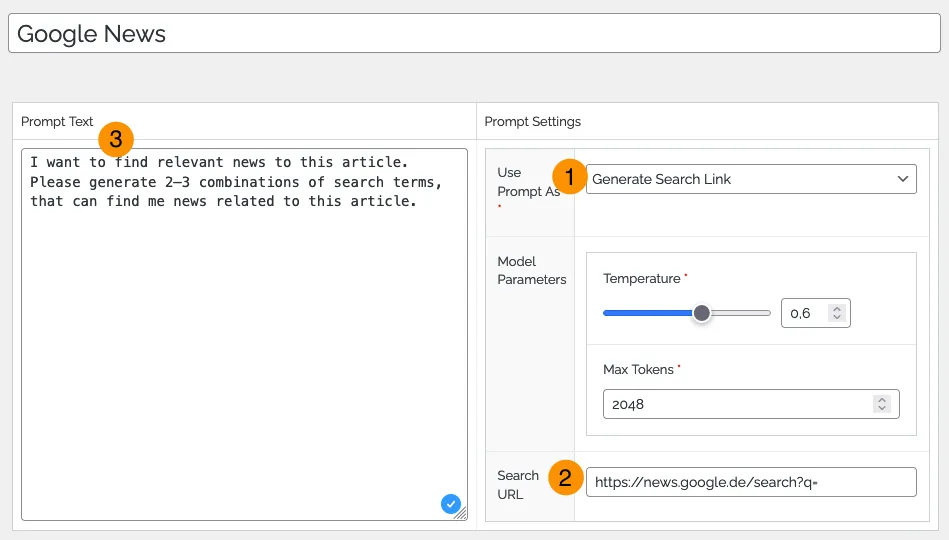This screenshot has height=540, width=949.
Task: Click the Max Tokens label
Action: [638, 369]
